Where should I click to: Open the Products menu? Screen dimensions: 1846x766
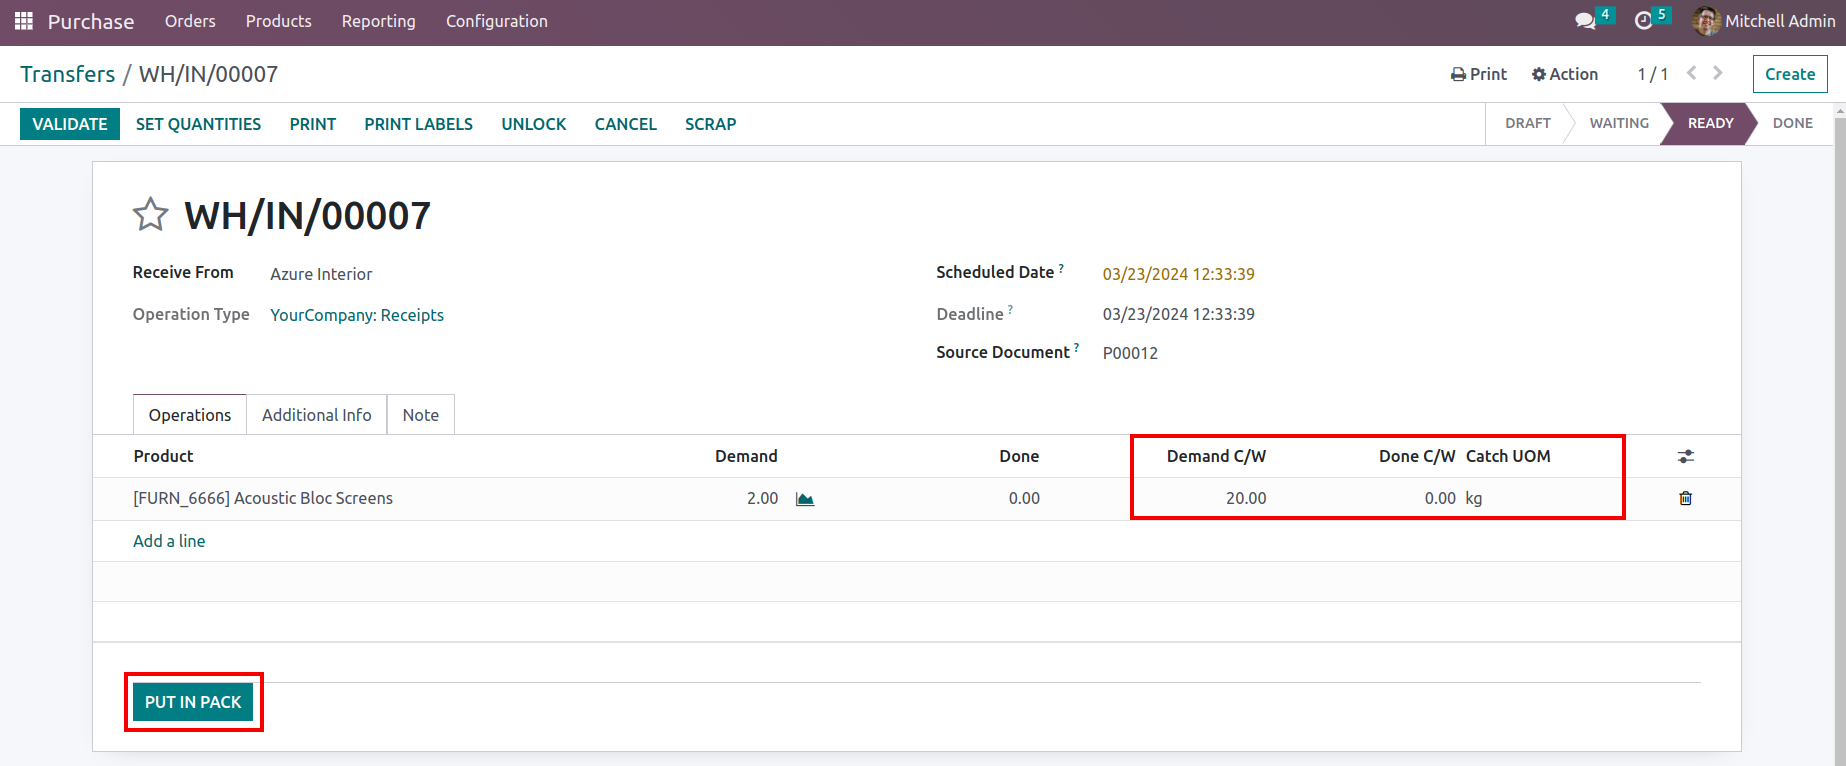point(279,21)
